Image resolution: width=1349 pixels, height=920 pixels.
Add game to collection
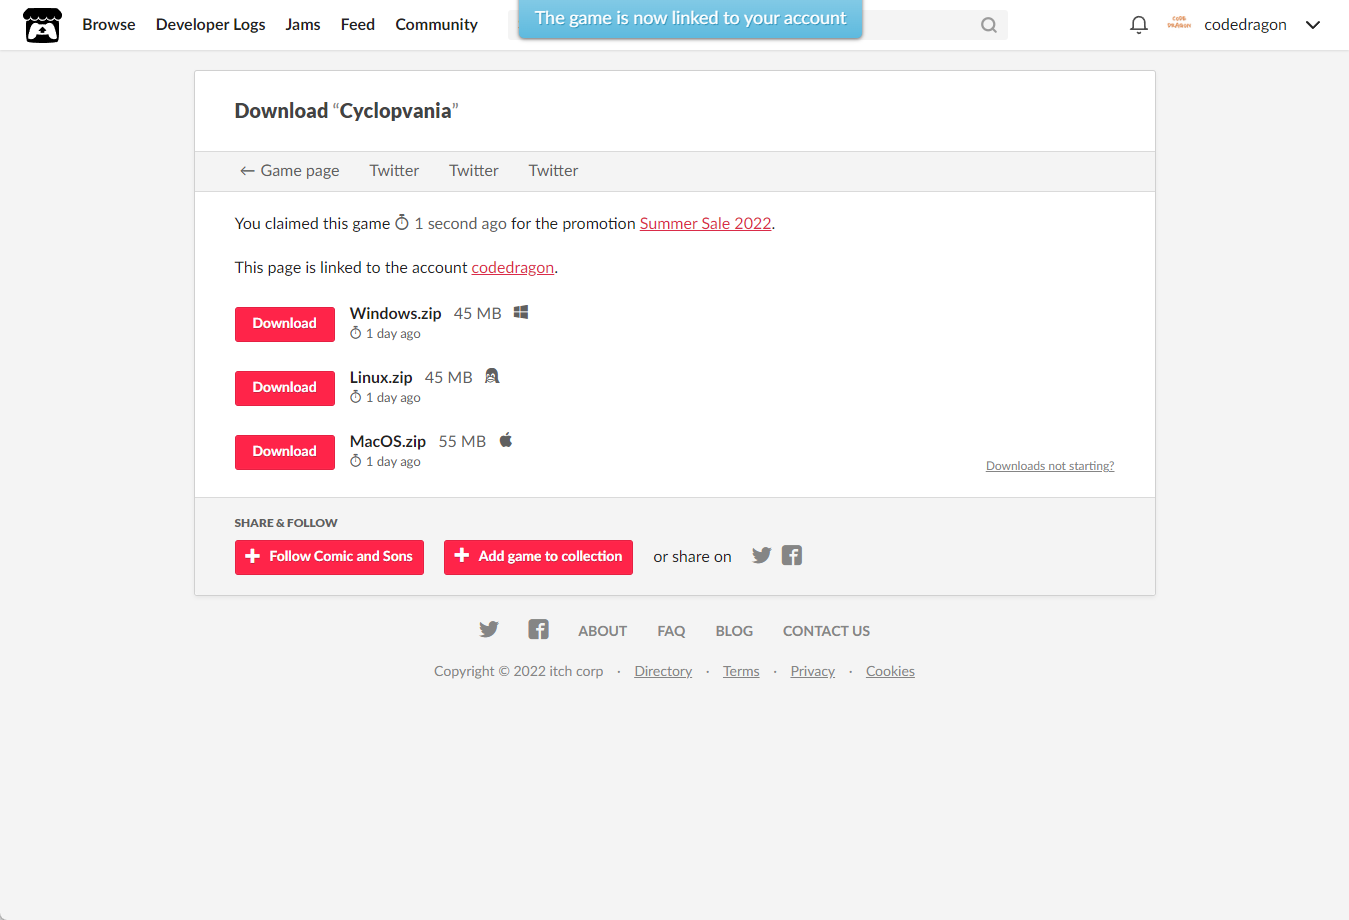(x=538, y=557)
